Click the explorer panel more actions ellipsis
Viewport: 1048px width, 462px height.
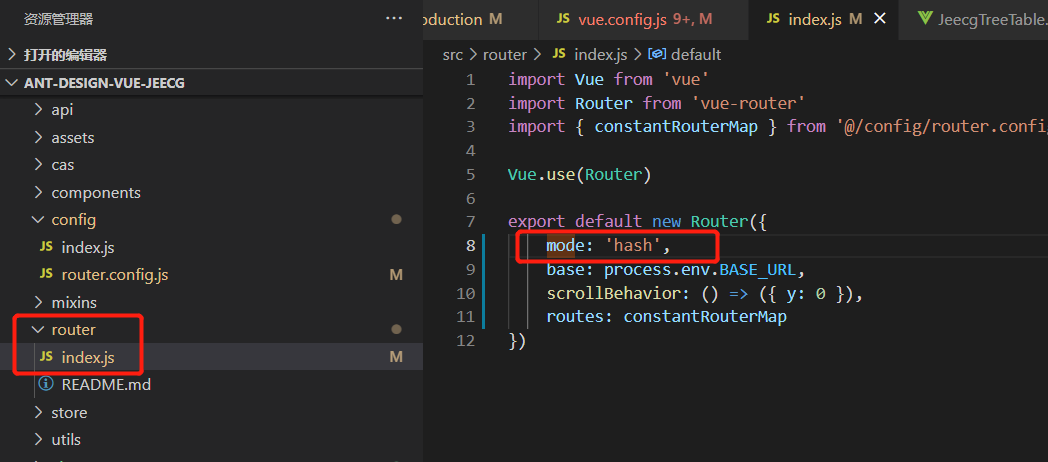pyautogui.click(x=394, y=19)
